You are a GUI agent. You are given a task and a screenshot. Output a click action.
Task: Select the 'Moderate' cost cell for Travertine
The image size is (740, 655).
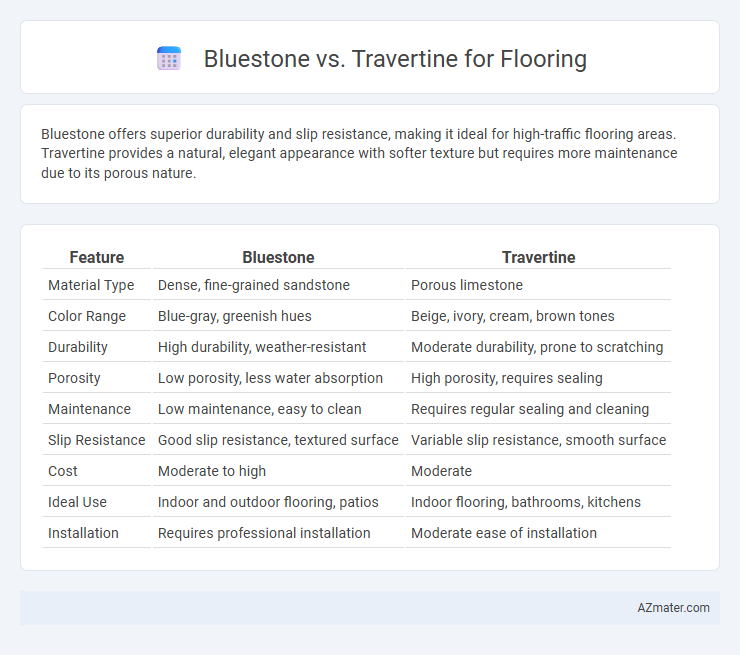441,471
